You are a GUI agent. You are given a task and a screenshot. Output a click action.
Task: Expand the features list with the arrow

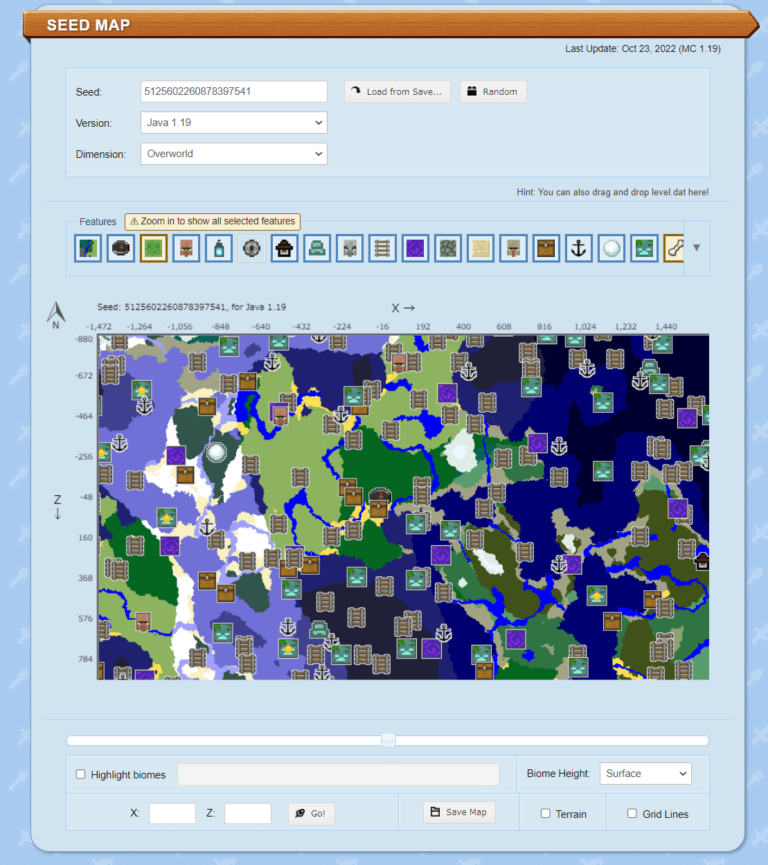[697, 248]
